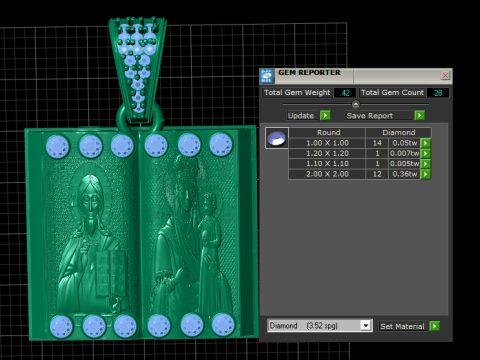Select the '1.10 X 1.10' size cell
This screenshot has width=480, height=360.
327,164
